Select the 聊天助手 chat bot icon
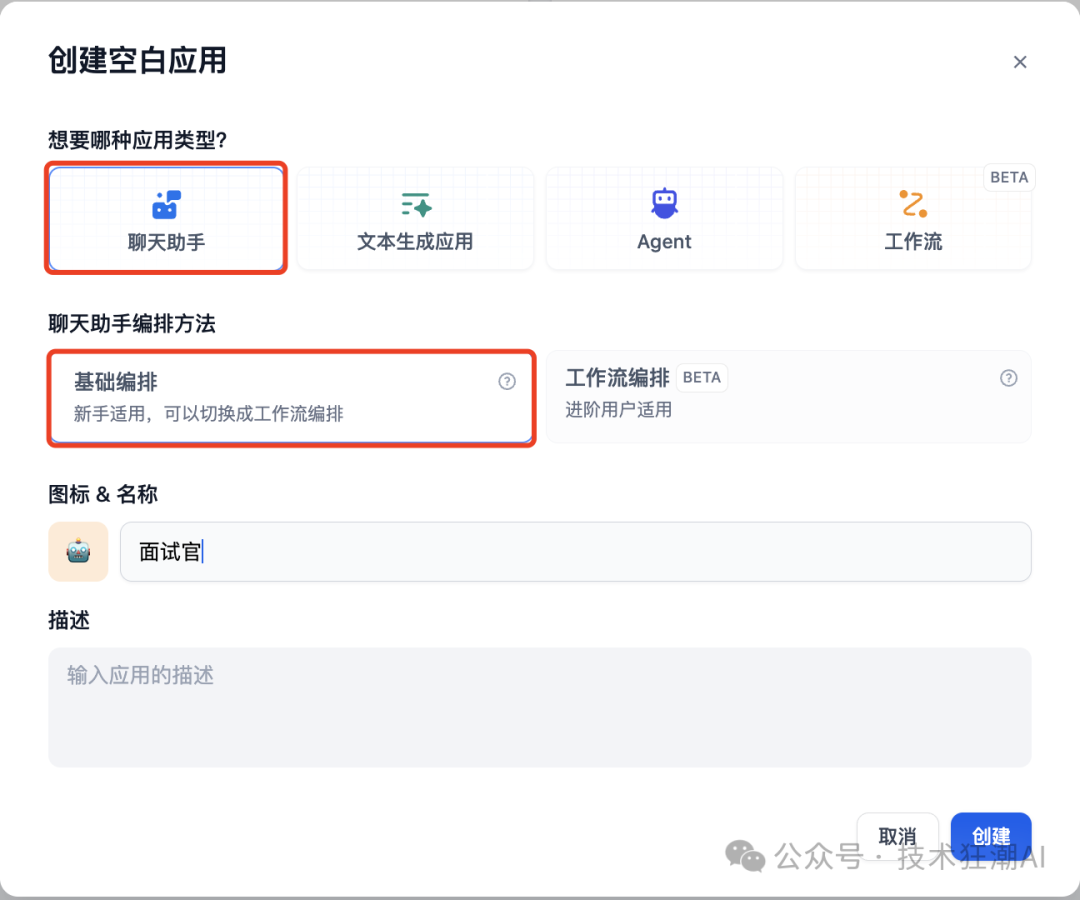Viewport: 1080px width, 900px height. (166, 205)
